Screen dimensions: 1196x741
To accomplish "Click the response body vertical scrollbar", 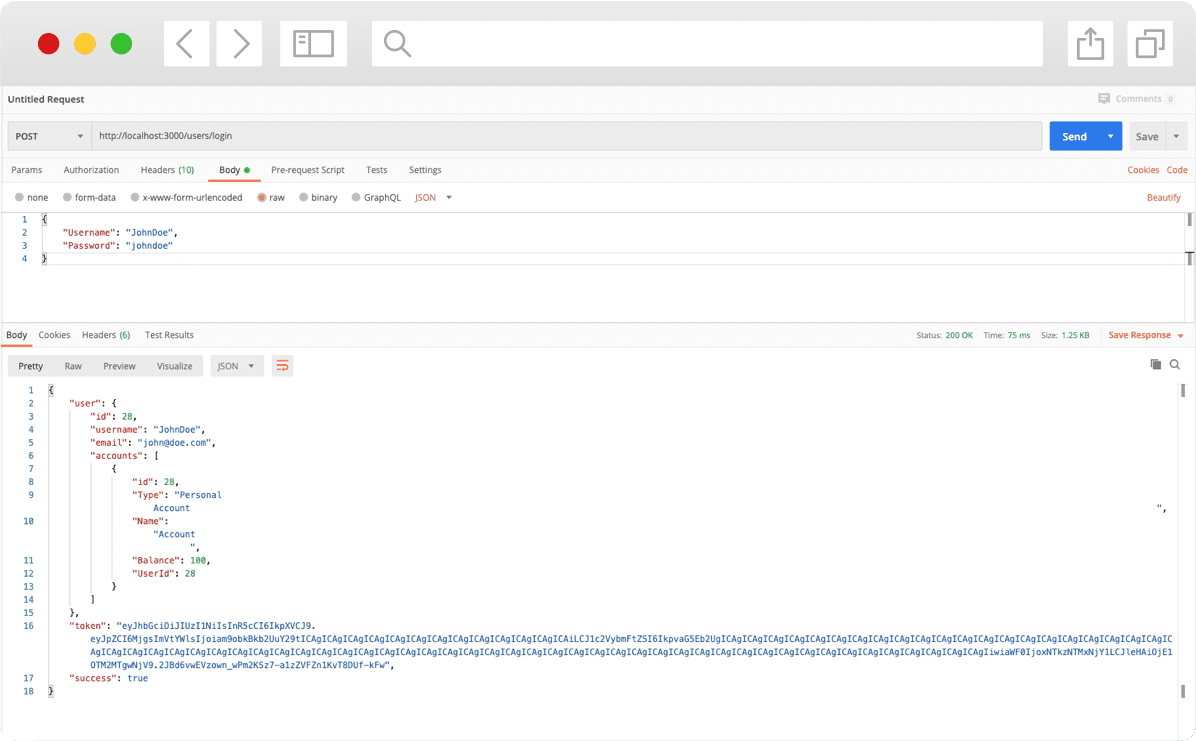I will [x=1183, y=540].
